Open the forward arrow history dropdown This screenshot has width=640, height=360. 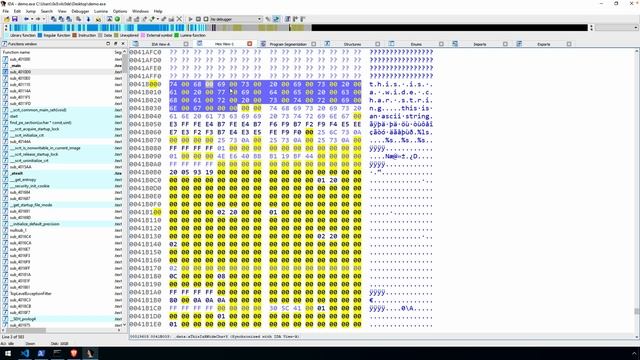click(x=43, y=19)
